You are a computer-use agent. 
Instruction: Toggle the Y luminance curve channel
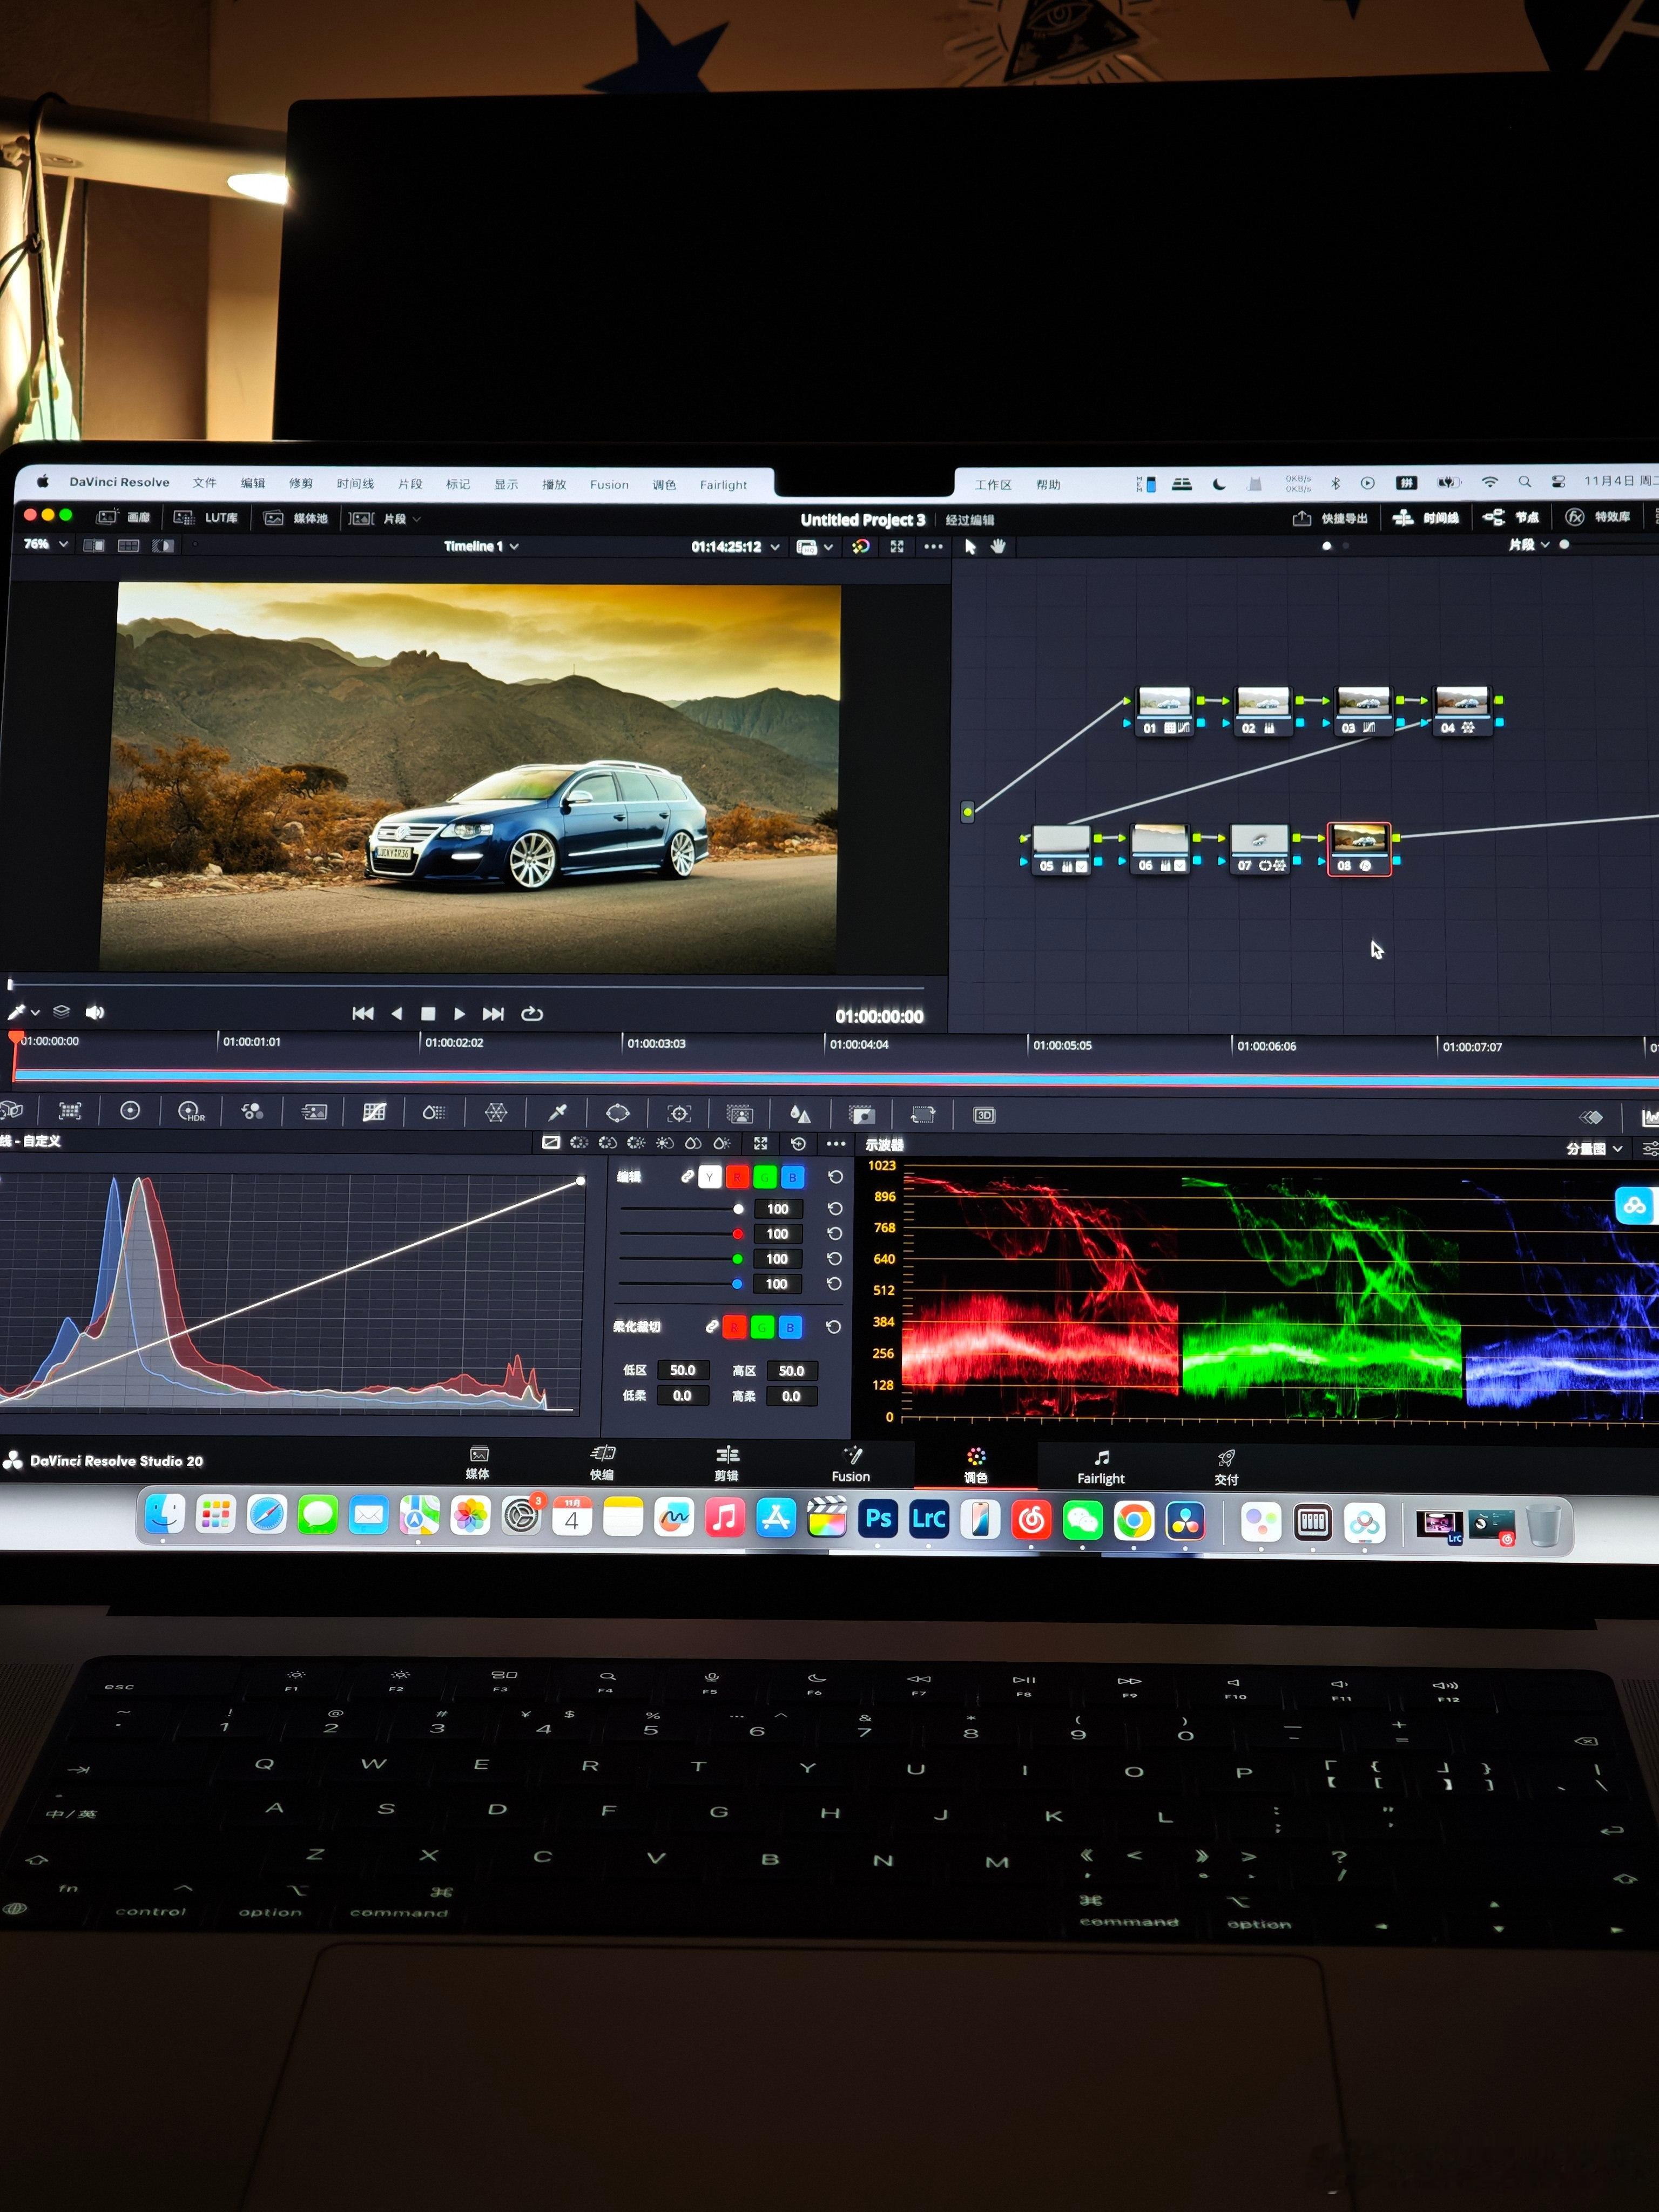tap(709, 1177)
